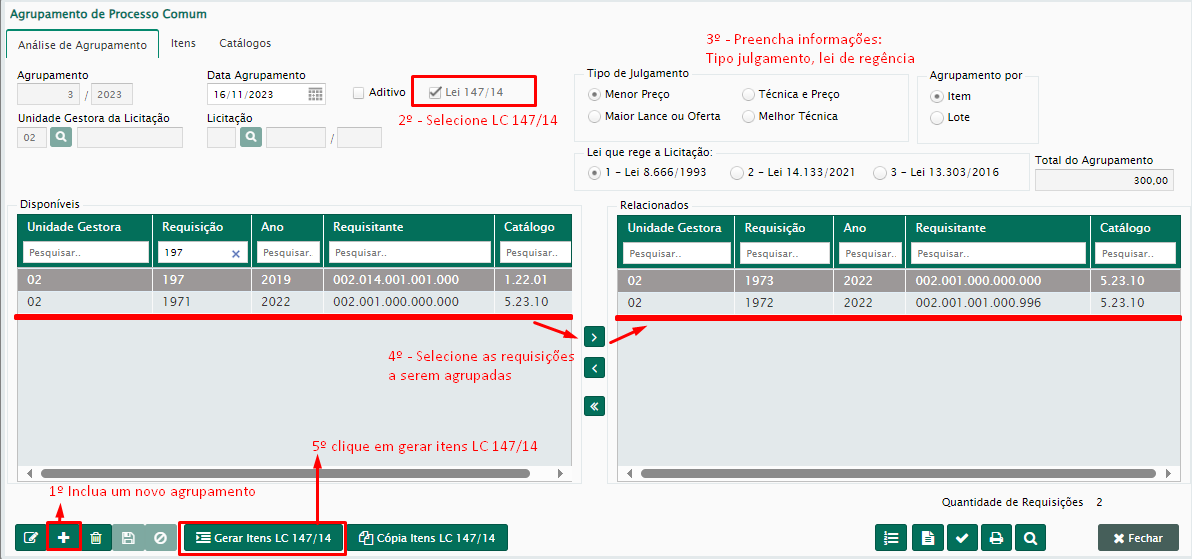
Task: Click the printer icon in bottom toolbar
Action: tap(995, 538)
